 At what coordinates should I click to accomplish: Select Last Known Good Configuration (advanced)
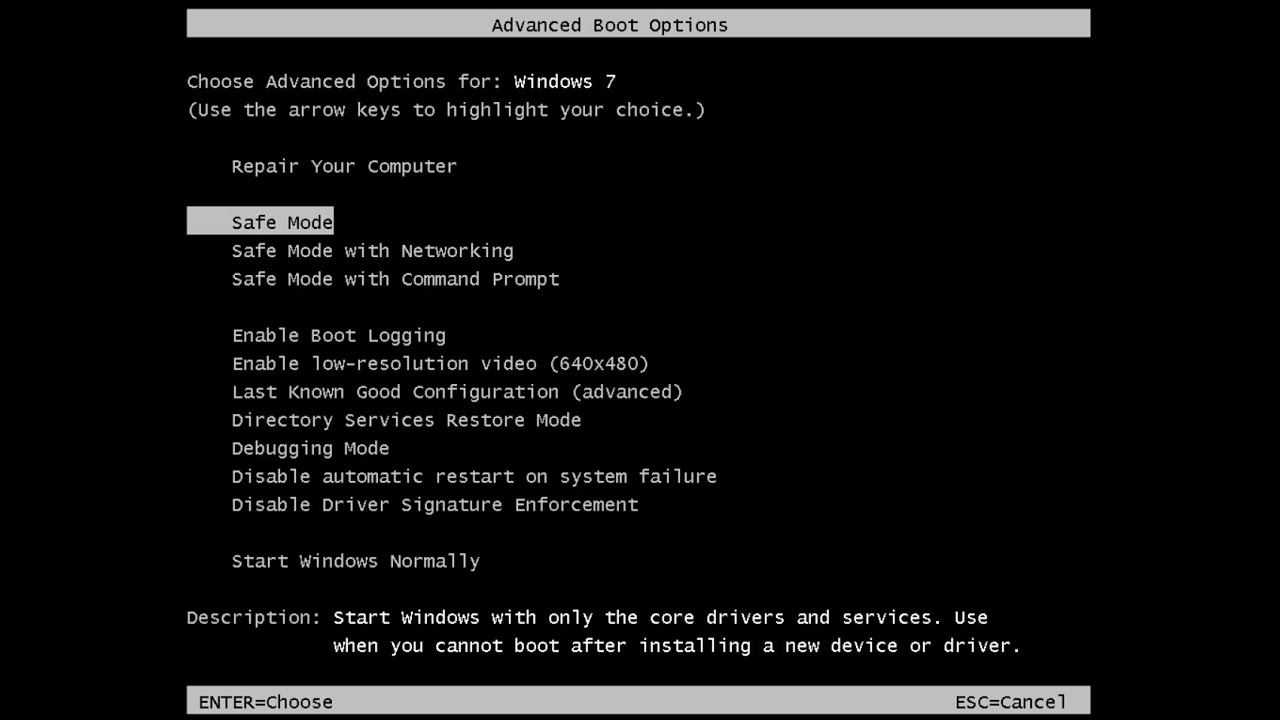(457, 392)
